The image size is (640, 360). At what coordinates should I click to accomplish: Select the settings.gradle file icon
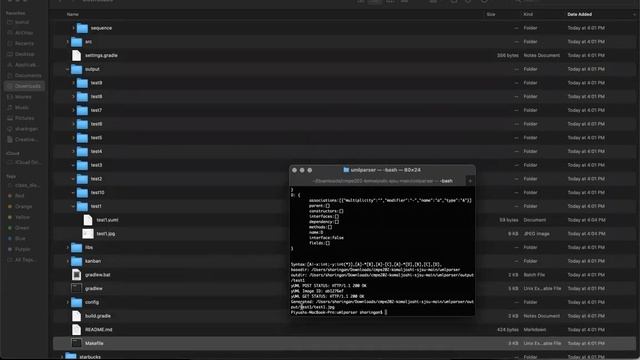click(76, 56)
